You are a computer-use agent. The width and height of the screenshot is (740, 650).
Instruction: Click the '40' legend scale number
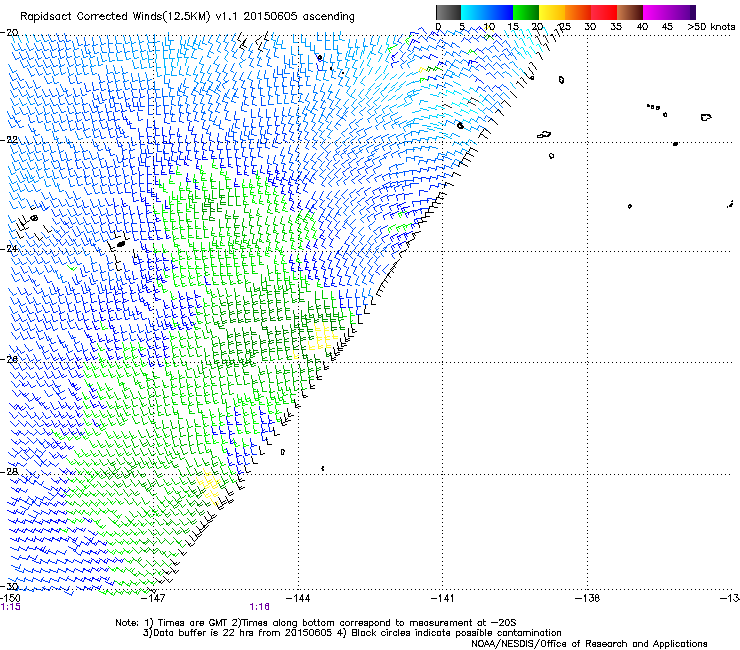click(642, 27)
